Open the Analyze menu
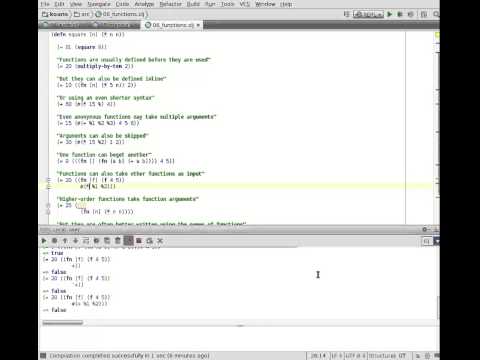The width and height of the screenshot is (480, 360). click(144, 4)
